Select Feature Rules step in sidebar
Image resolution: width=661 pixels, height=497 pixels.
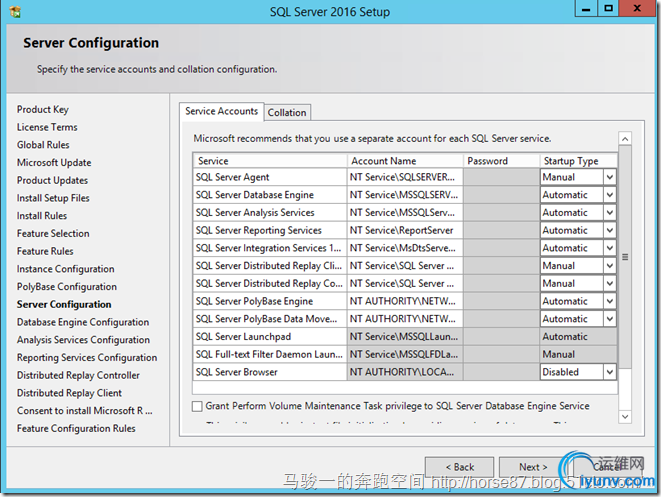tap(45, 251)
